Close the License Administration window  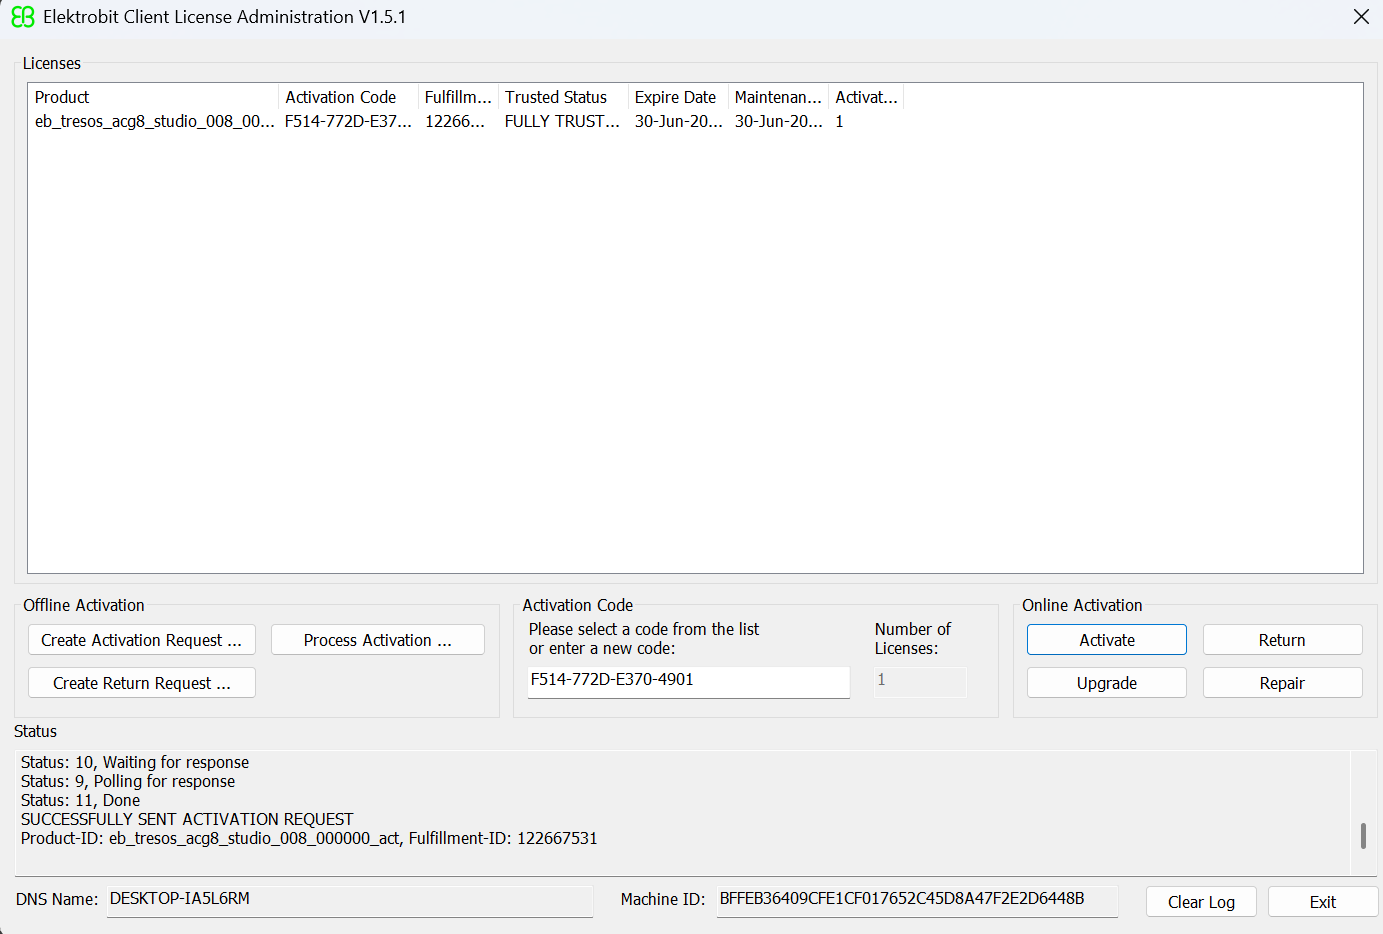point(1361,17)
